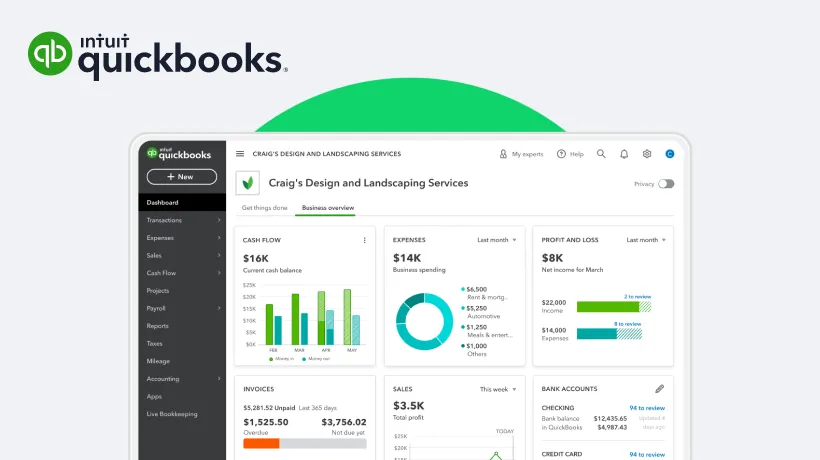The image size is (820, 460).
Task: Click the $1,250 Meals & entertainment legend item
Action: tap(486, 331)
